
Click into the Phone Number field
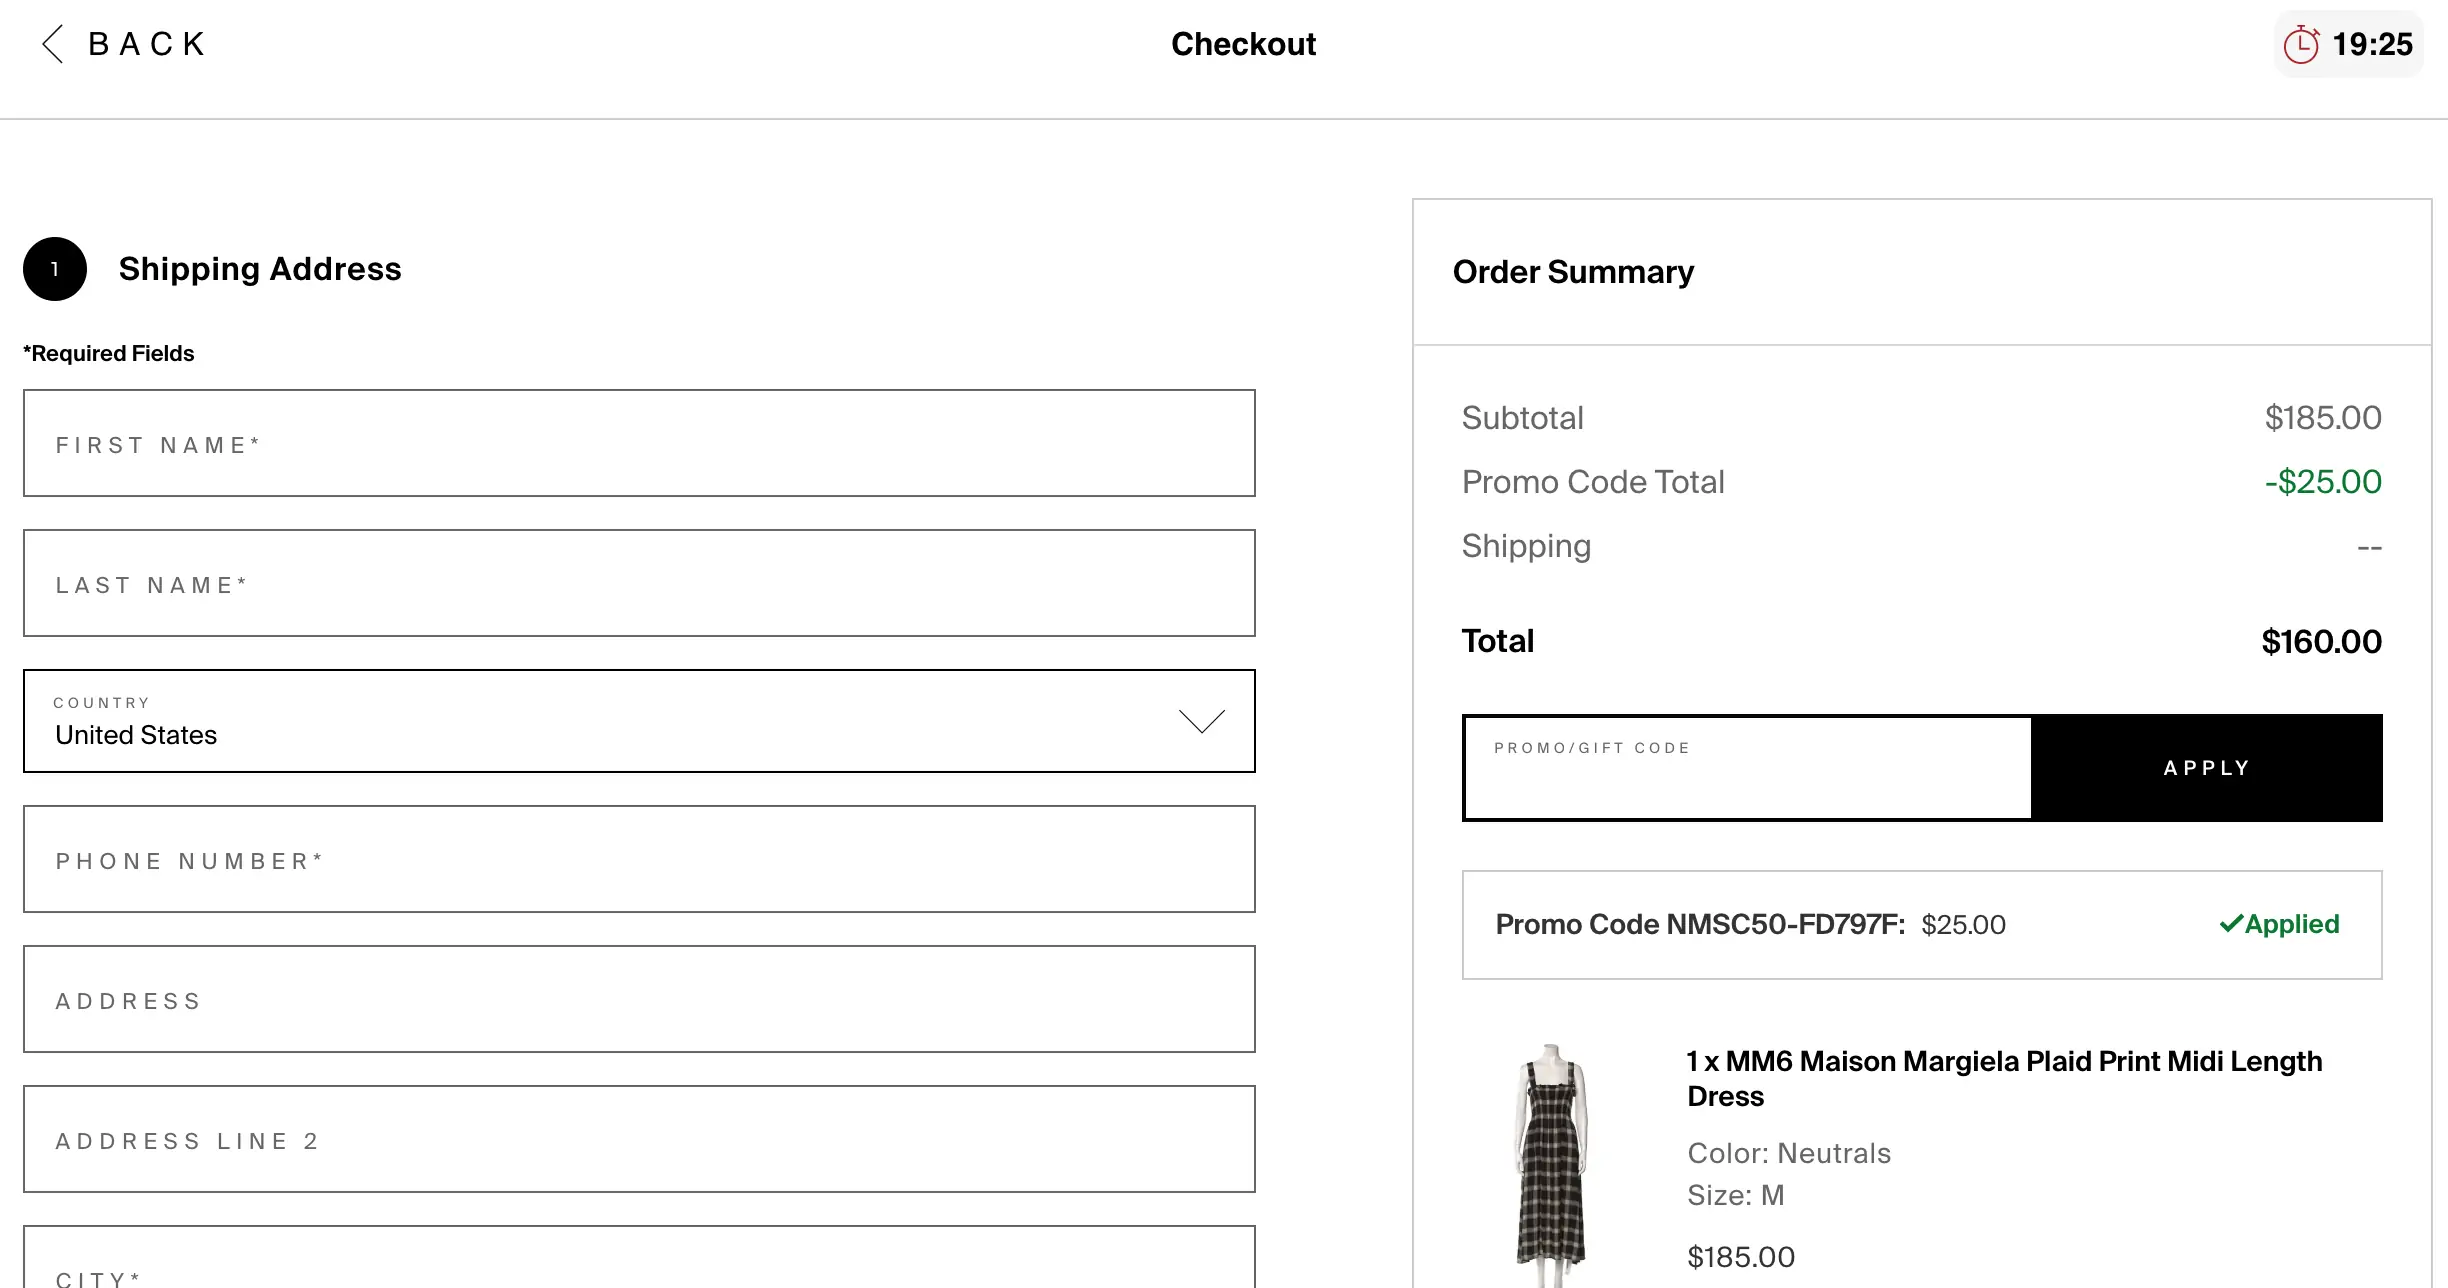pyautogui.click(x=639, y=860)
